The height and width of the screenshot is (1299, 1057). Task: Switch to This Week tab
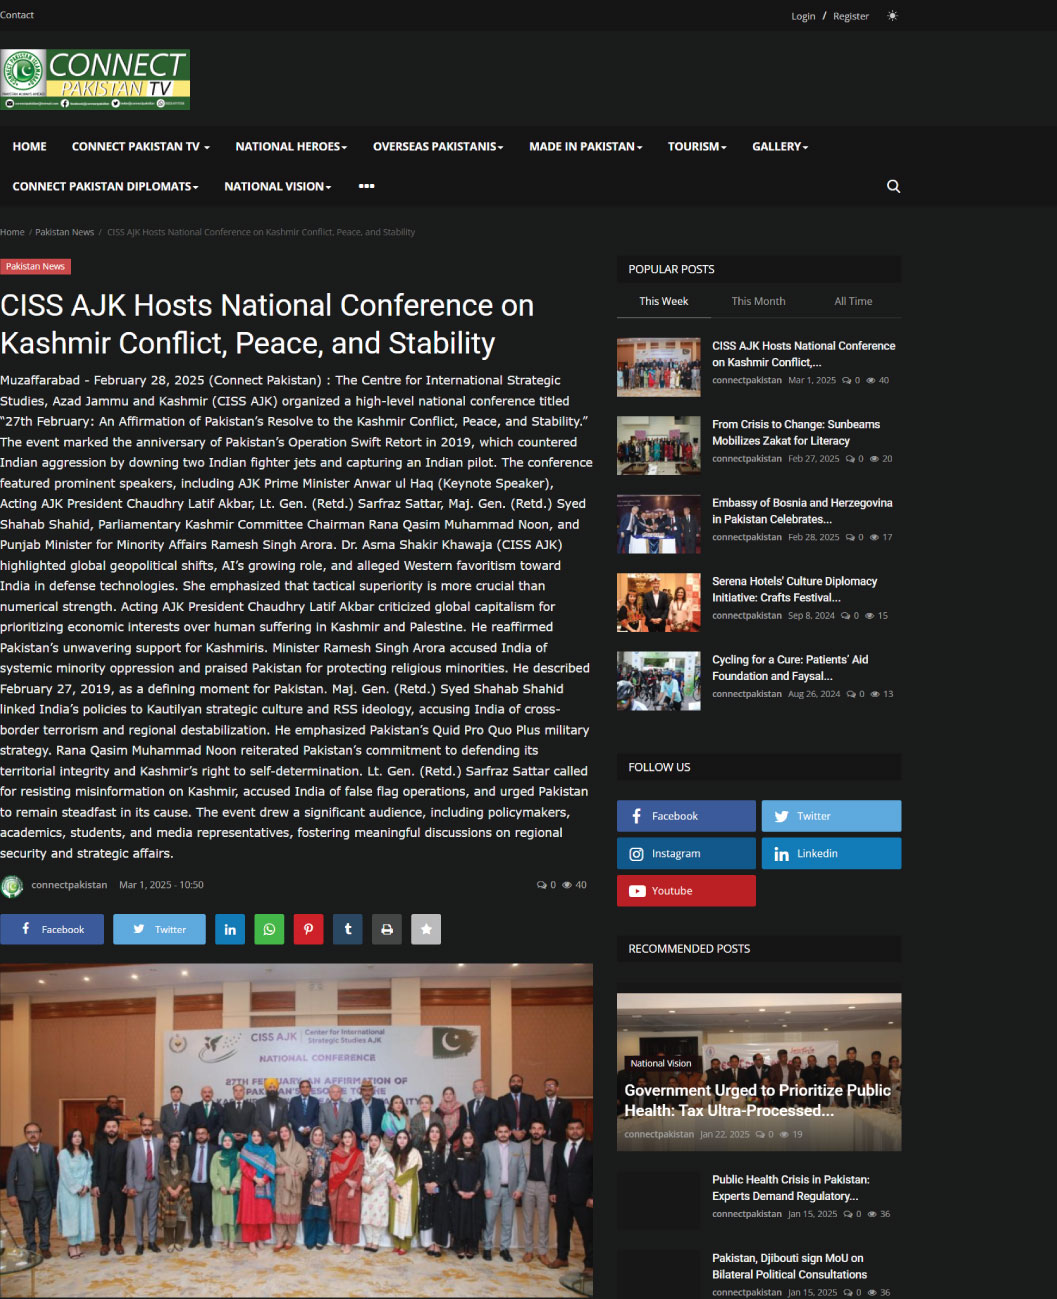pos(663,301)
